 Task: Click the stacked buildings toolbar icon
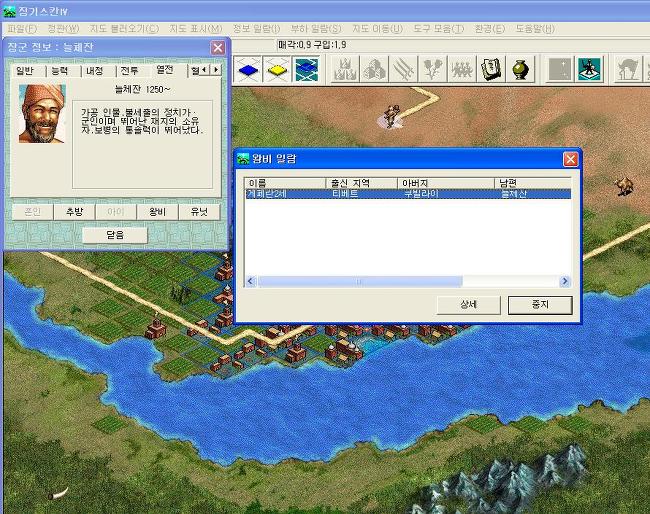(374, 69)
